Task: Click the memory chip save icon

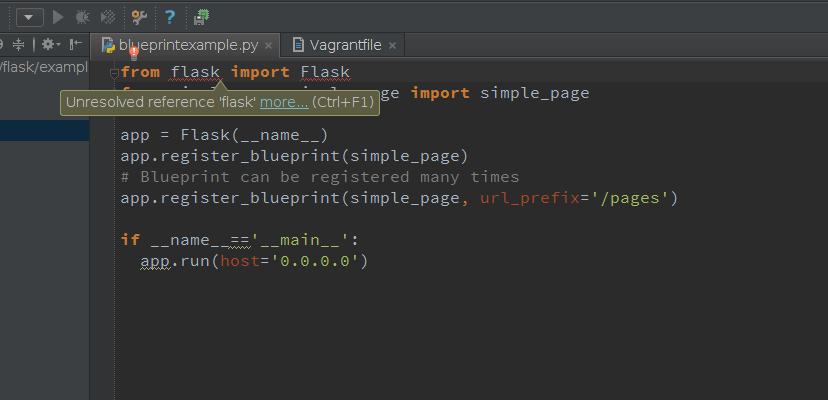Action: click(201, 17)
